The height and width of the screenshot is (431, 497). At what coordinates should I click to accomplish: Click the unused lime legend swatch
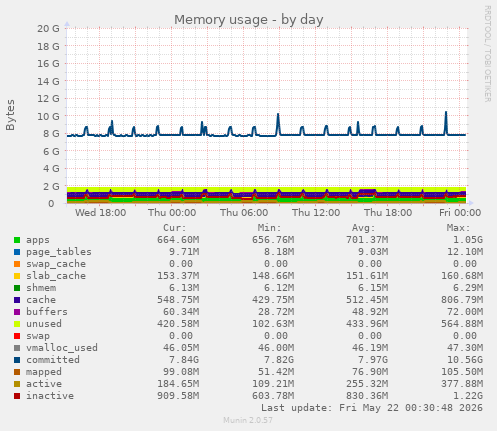click(x=17, y=324)
